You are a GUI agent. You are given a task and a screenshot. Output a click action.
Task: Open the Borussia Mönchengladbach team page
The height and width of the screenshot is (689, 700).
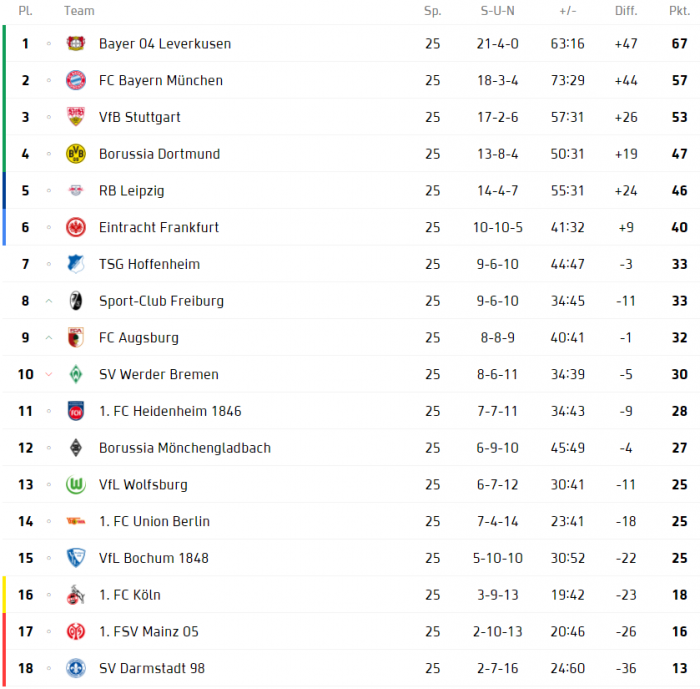[x=184, y=448]
